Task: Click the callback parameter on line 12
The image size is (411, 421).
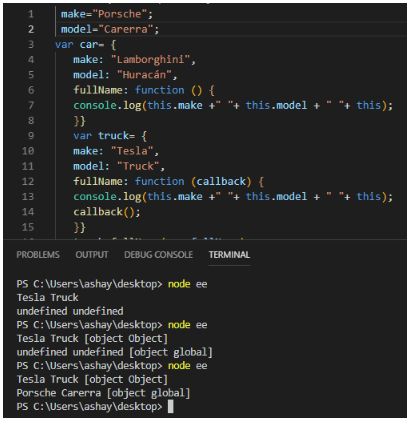Action: pos(221,181)
